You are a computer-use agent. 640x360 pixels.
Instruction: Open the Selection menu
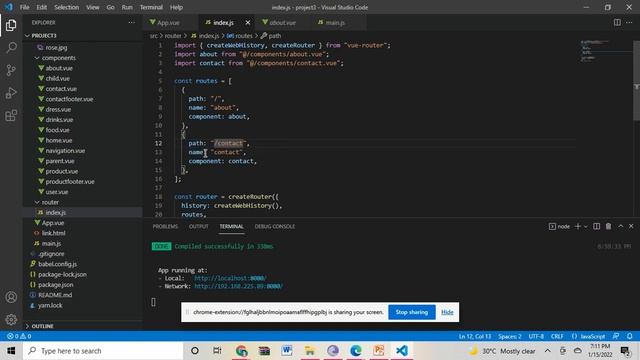67,7
